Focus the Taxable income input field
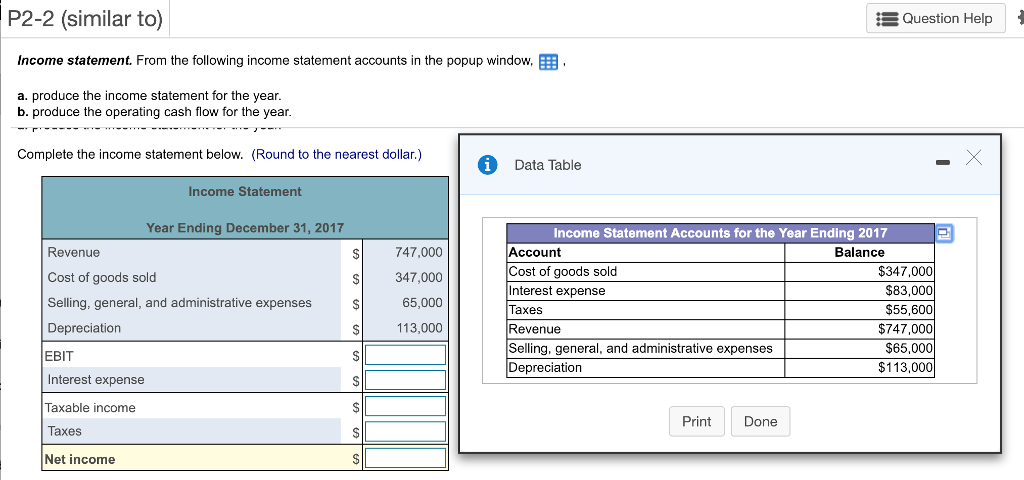 (x=405, y=406)
